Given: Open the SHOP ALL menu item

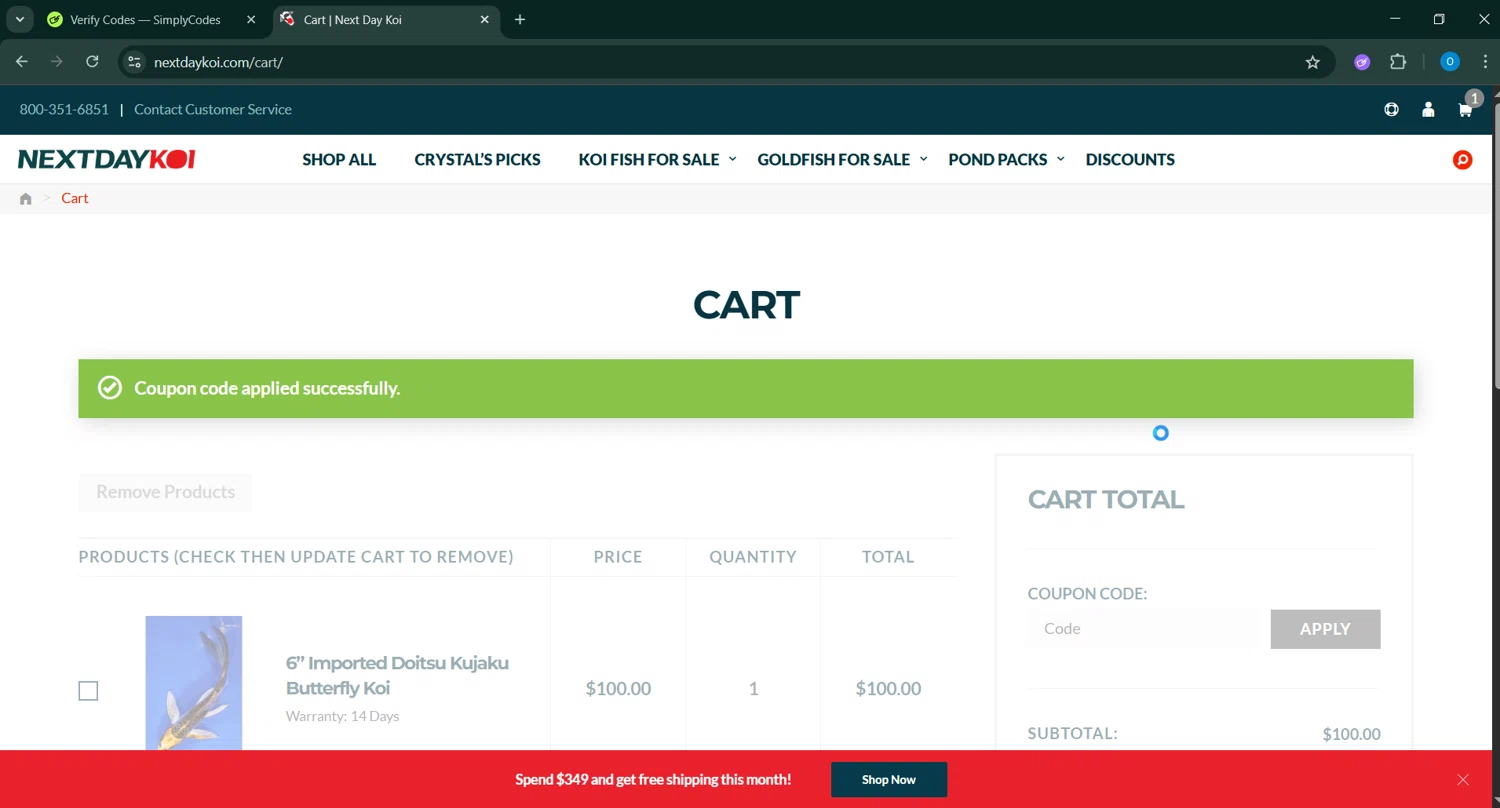Looking at the screenshot, I should 339,159.
